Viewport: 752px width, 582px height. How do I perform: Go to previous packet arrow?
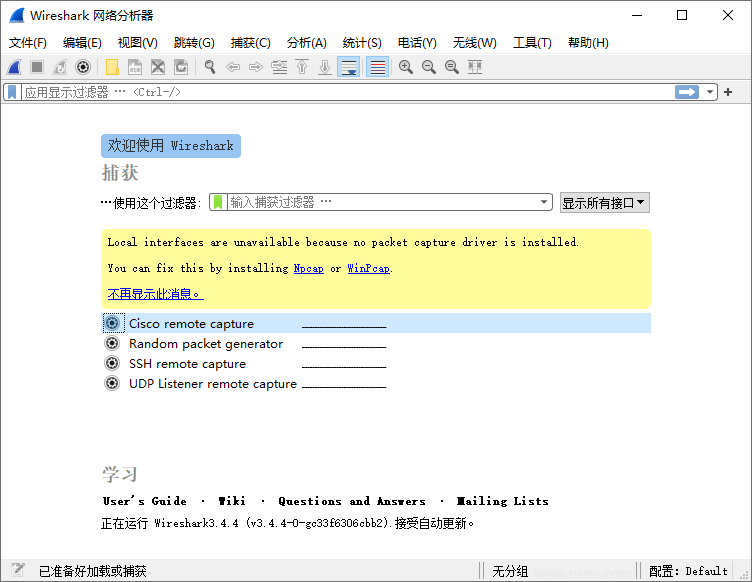233,67
